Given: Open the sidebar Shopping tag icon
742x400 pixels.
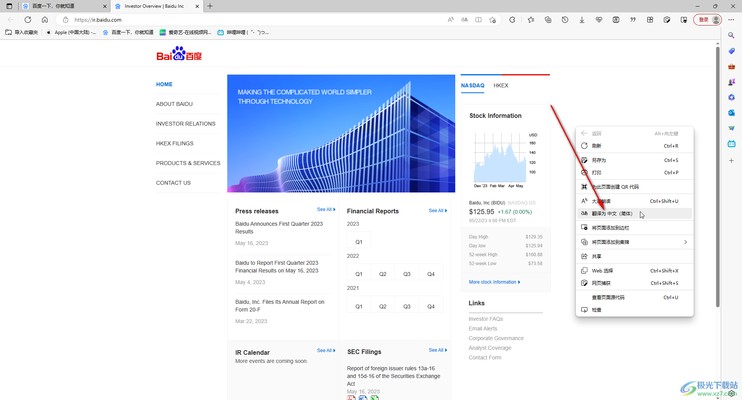Looking at the screenshot, I should click(731, 51).
